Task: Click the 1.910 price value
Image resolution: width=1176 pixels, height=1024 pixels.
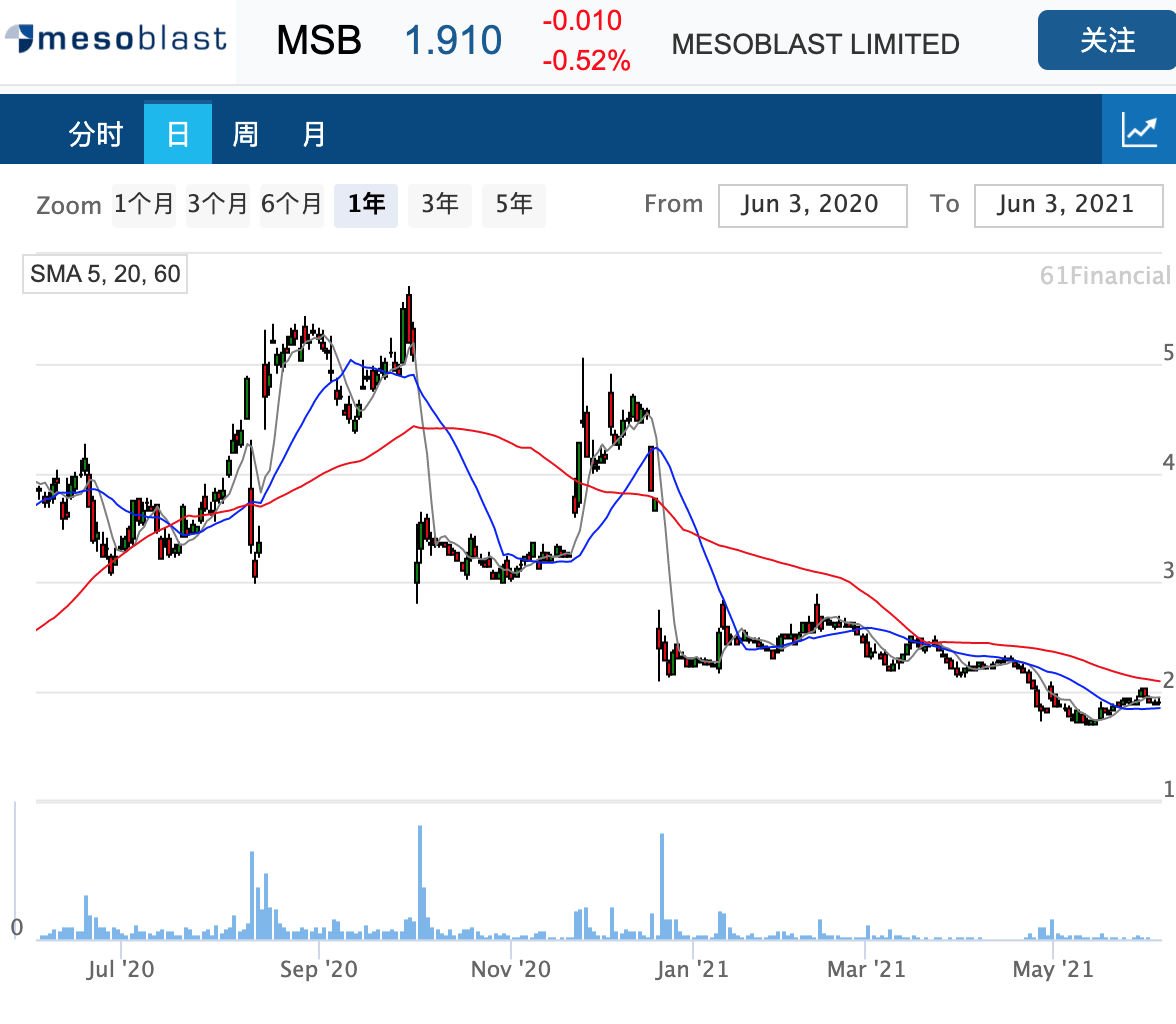Action: pos(453,41)
